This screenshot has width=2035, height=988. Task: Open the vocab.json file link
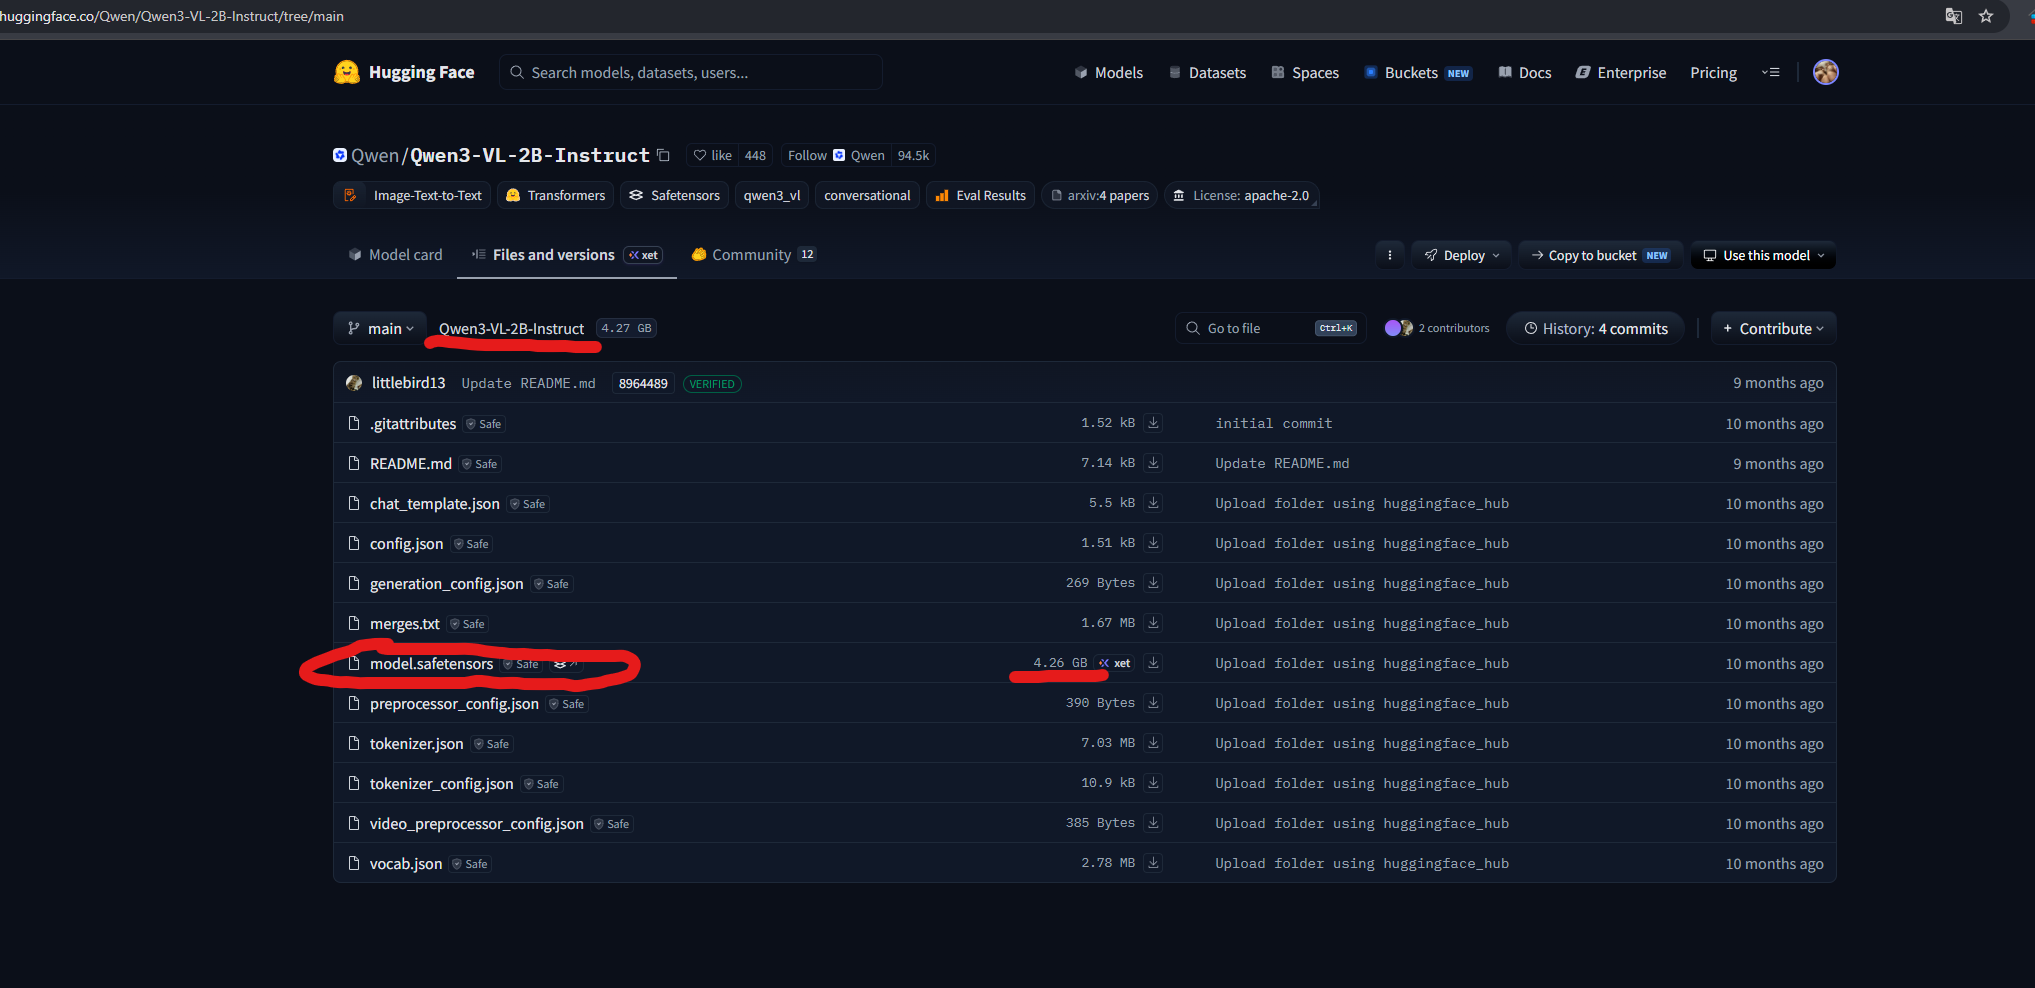[406, 864]
